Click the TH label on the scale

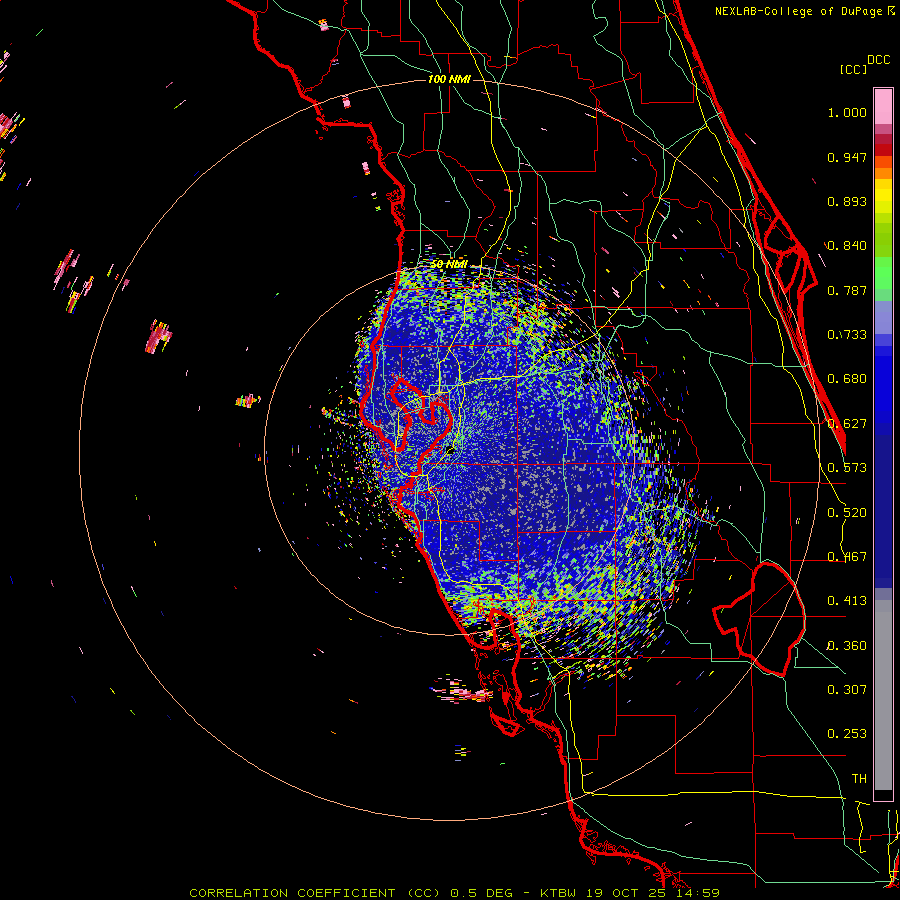pos(859,778)
